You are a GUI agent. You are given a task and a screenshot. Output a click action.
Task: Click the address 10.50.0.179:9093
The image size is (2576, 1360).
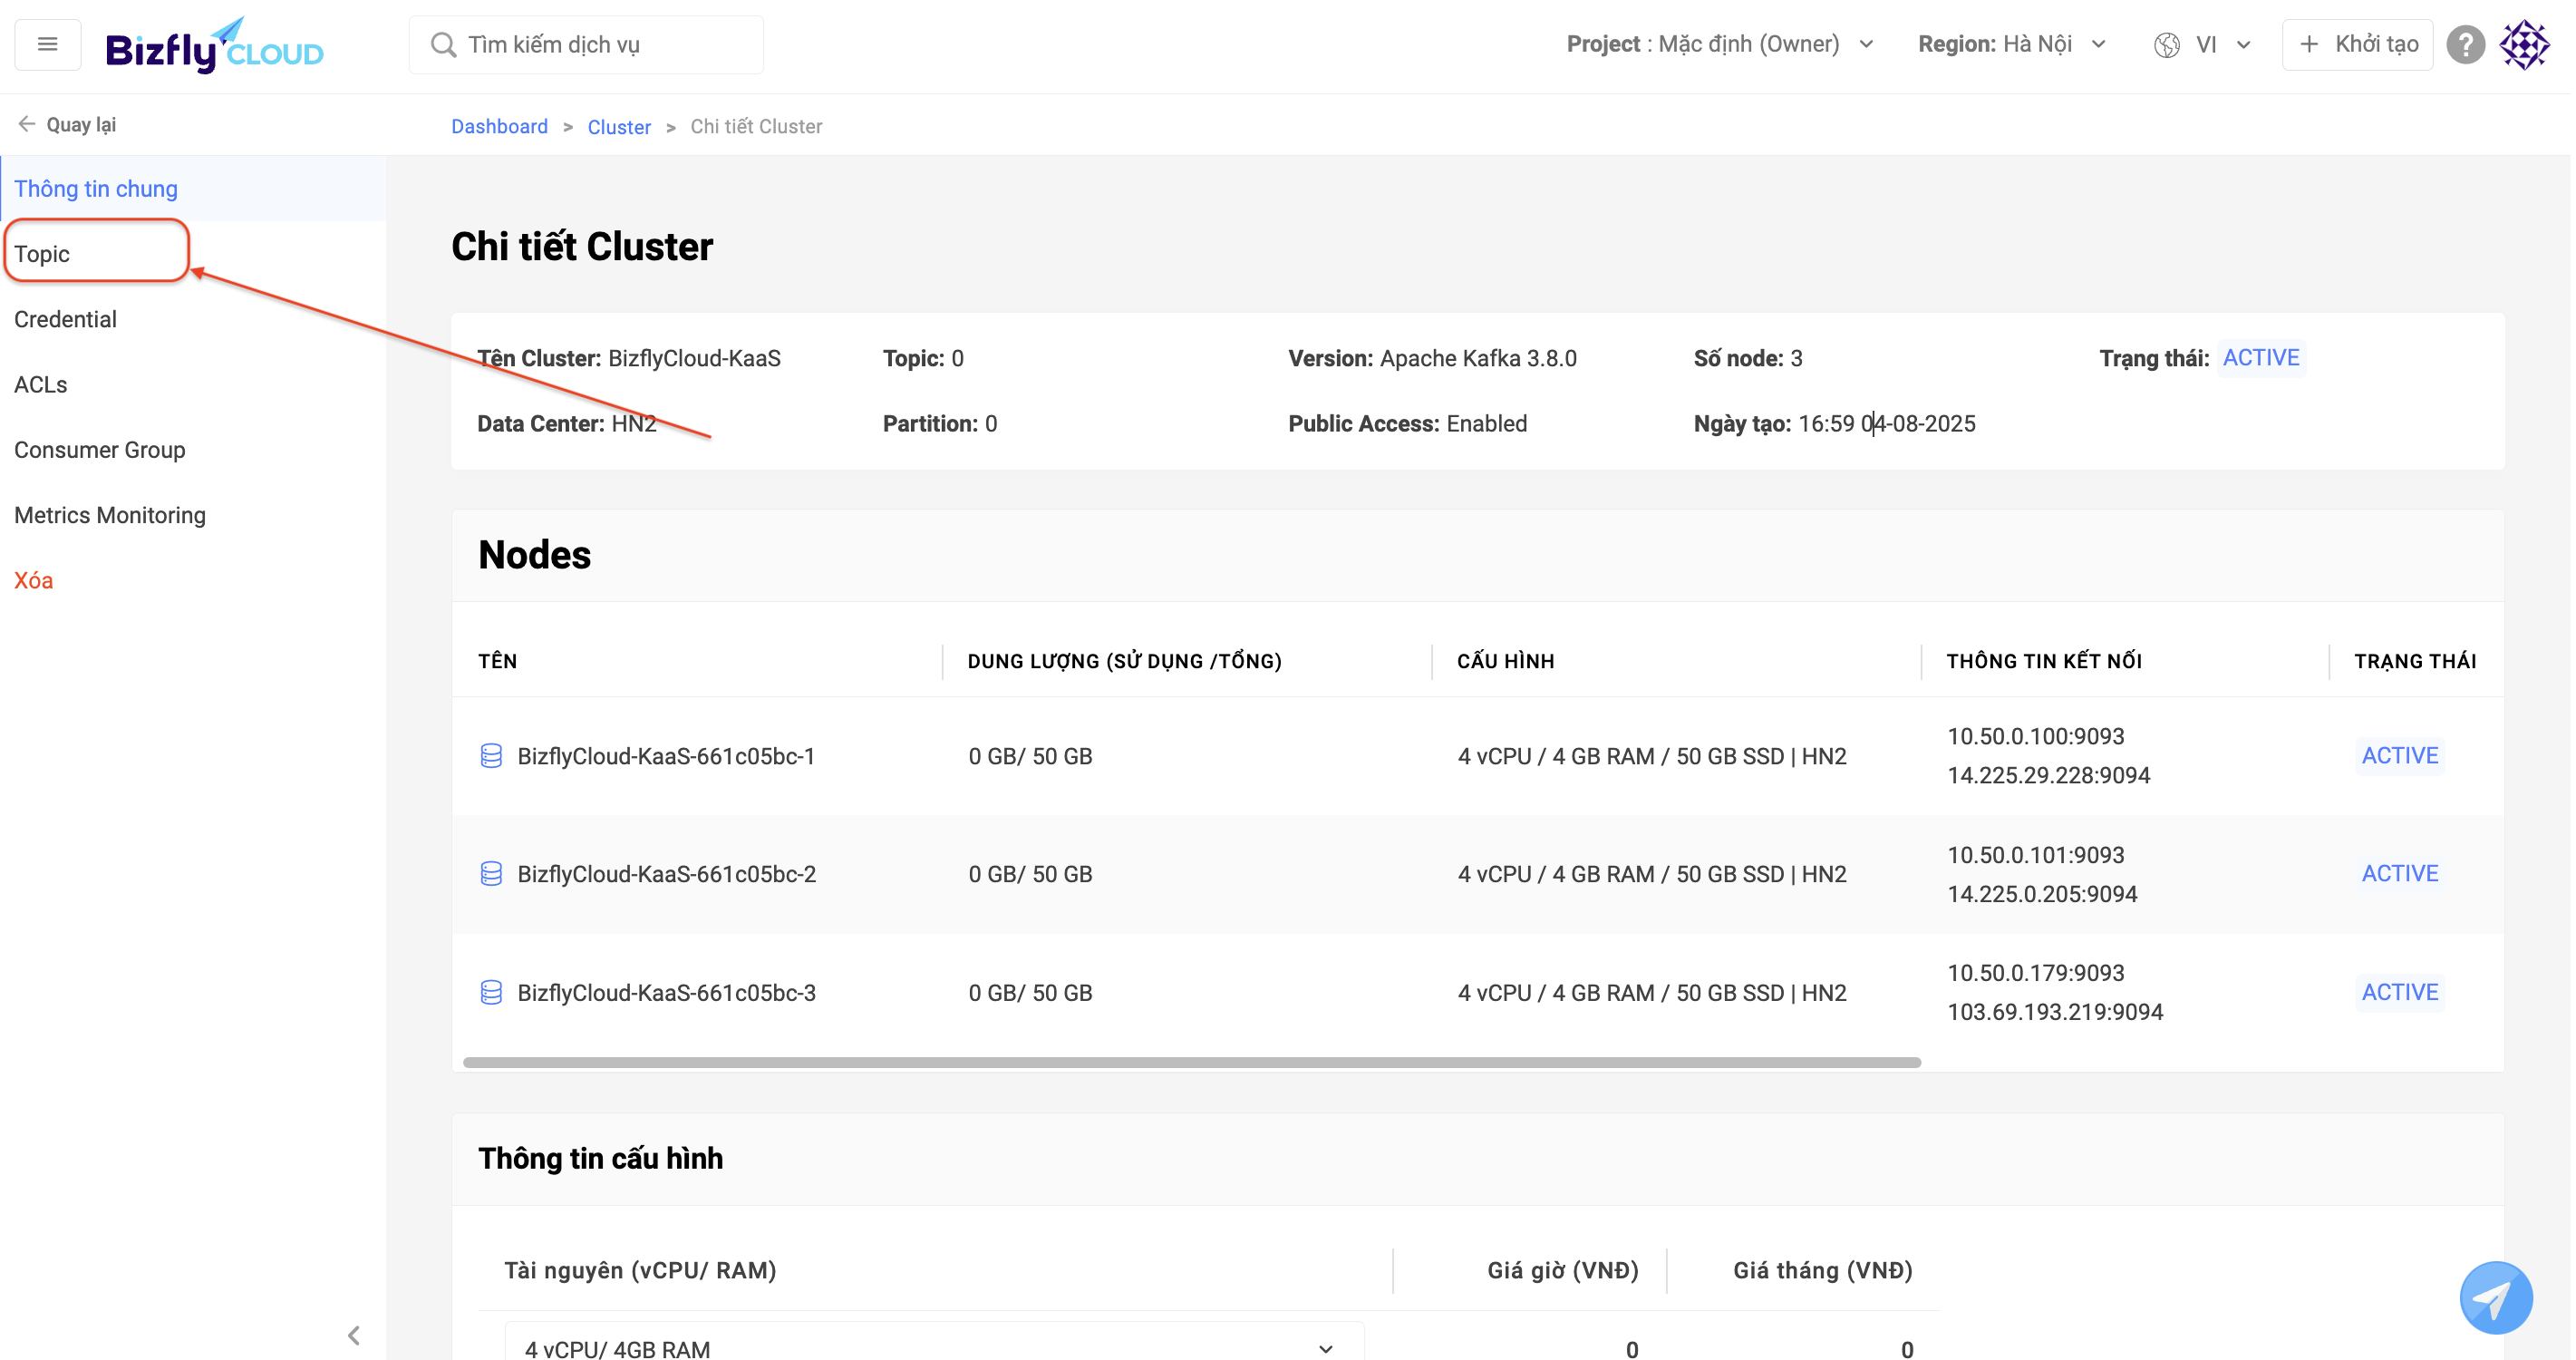(x=2035, y=973)
